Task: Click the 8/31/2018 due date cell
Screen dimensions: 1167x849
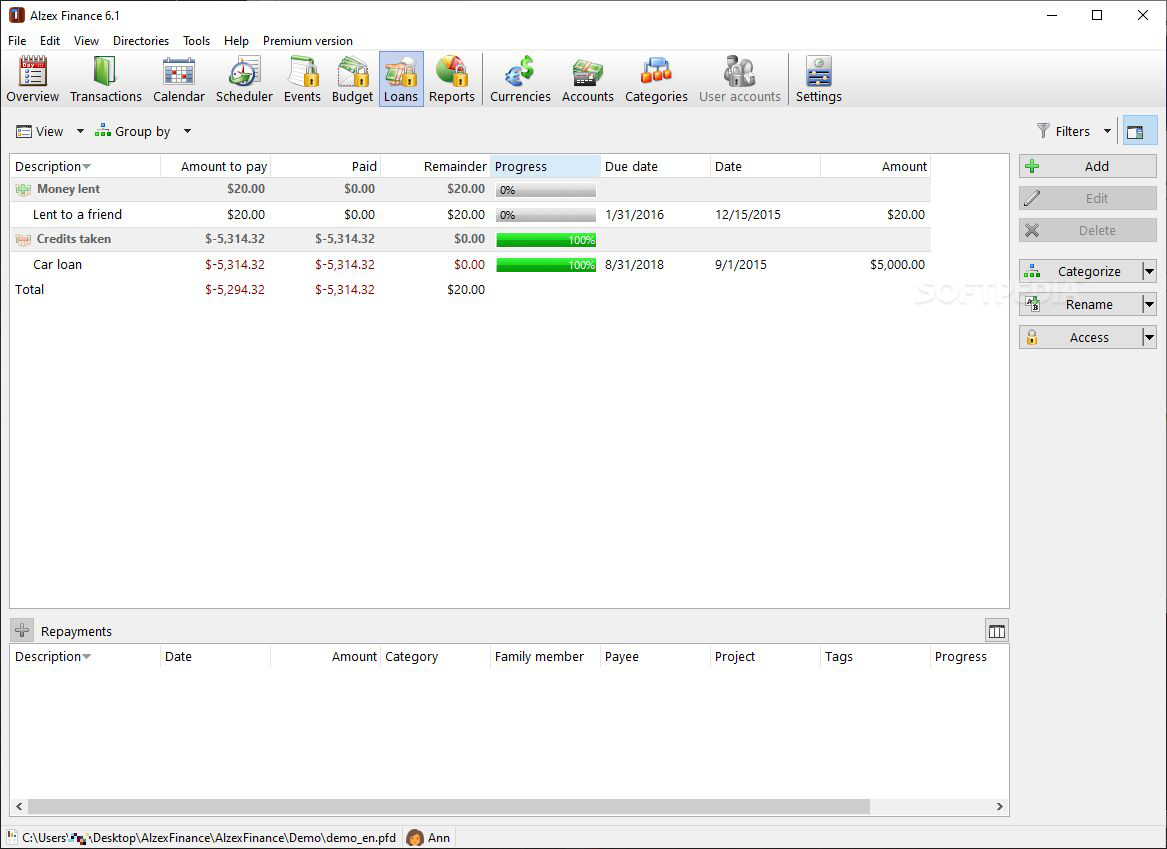Action: (634, 265)
